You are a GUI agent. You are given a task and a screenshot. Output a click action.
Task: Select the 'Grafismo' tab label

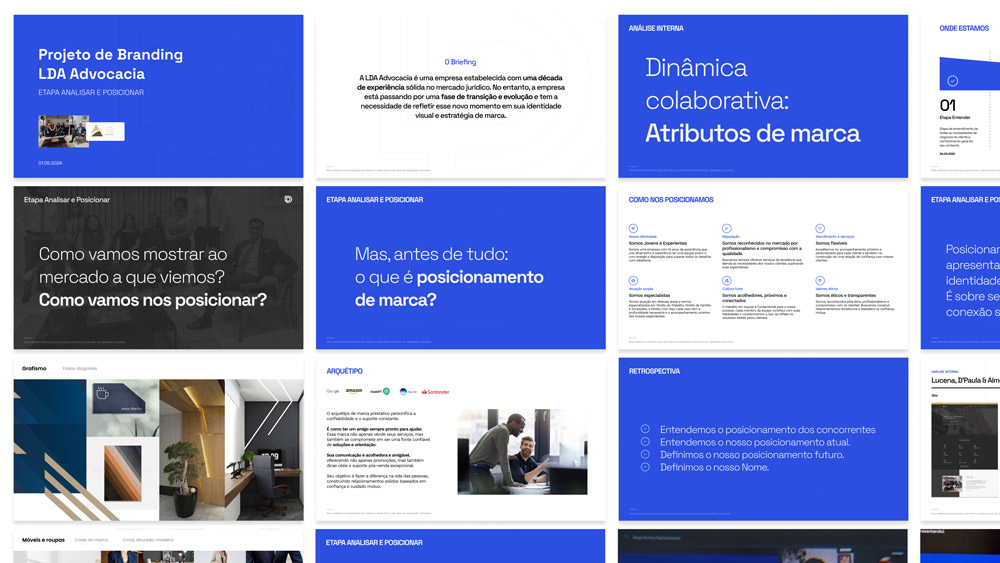point(35,368)
